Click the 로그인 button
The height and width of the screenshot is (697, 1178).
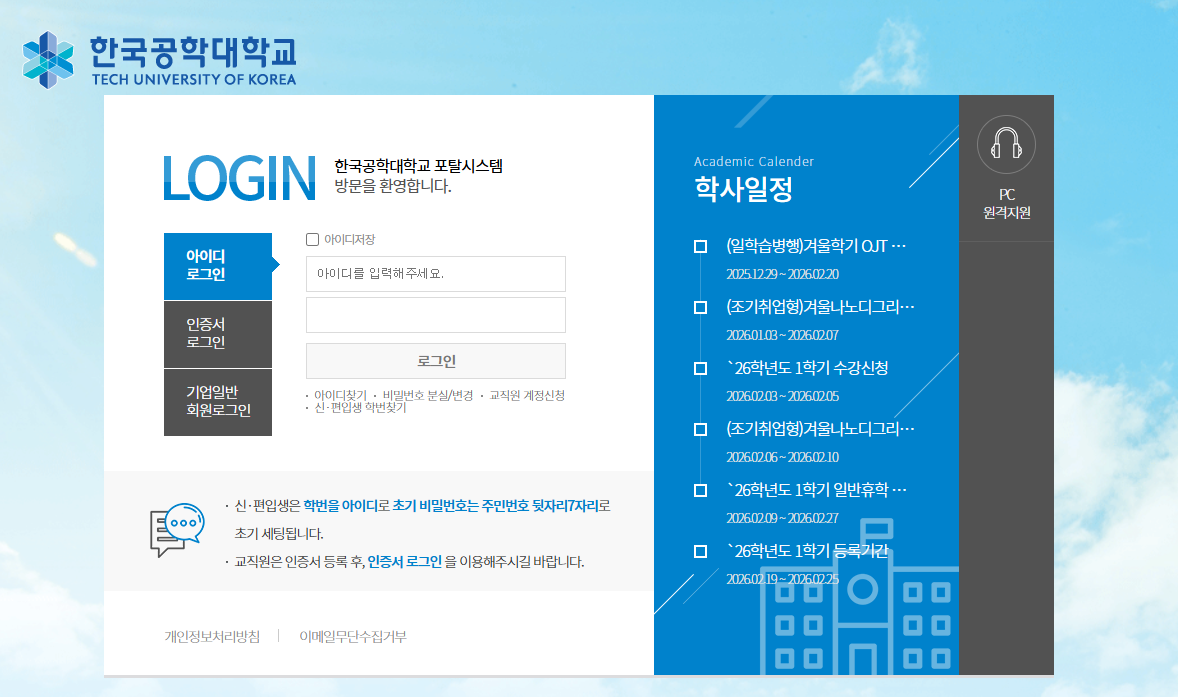436,361
